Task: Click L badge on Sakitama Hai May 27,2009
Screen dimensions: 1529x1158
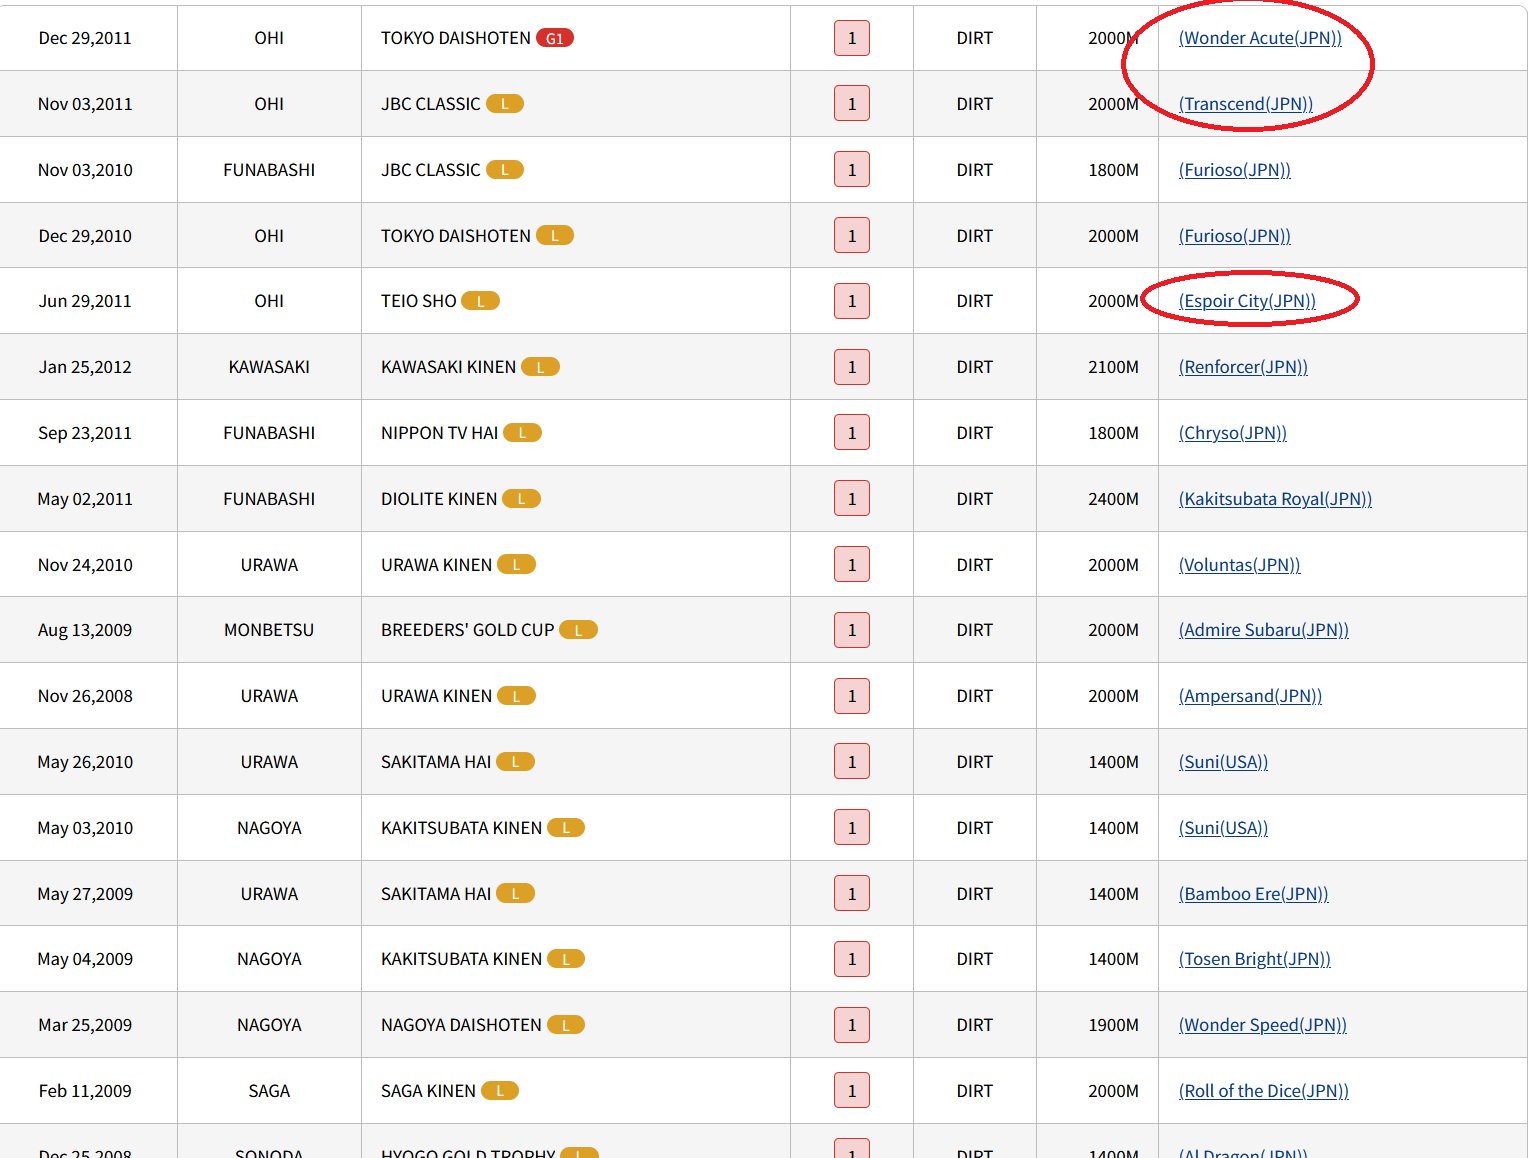Action: coord(516,894)
